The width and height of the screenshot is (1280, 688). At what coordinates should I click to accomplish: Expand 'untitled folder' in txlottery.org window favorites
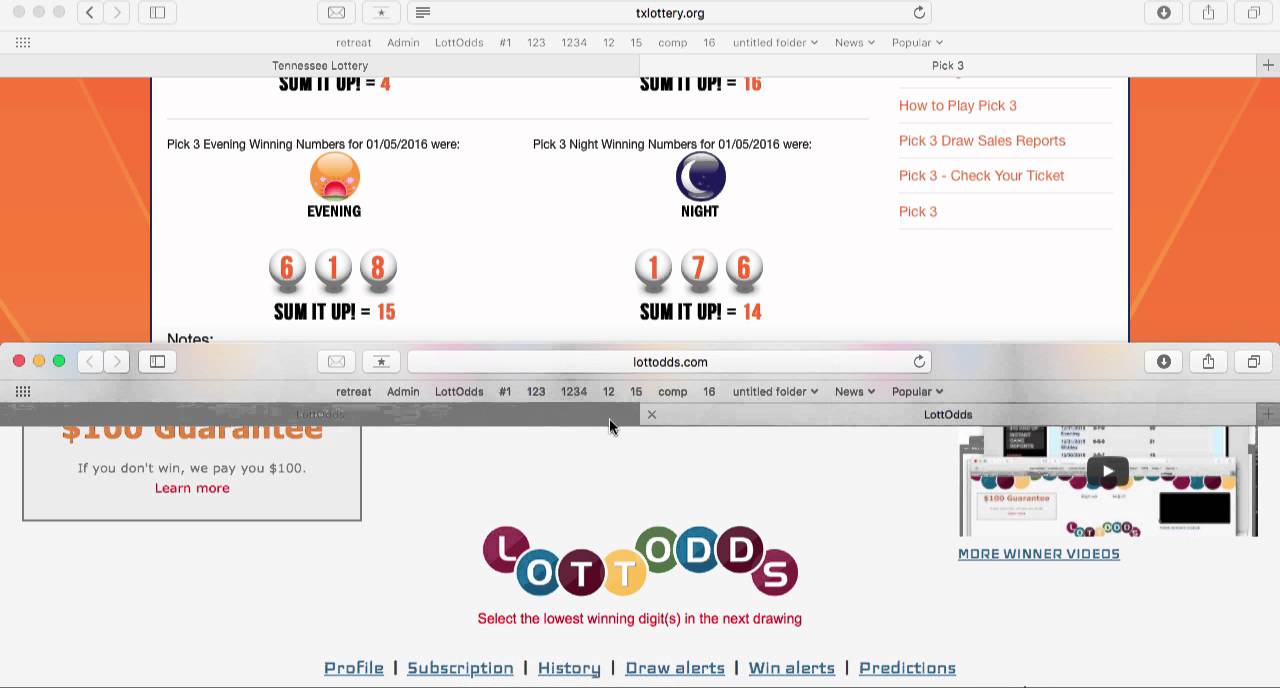point(775,42)
